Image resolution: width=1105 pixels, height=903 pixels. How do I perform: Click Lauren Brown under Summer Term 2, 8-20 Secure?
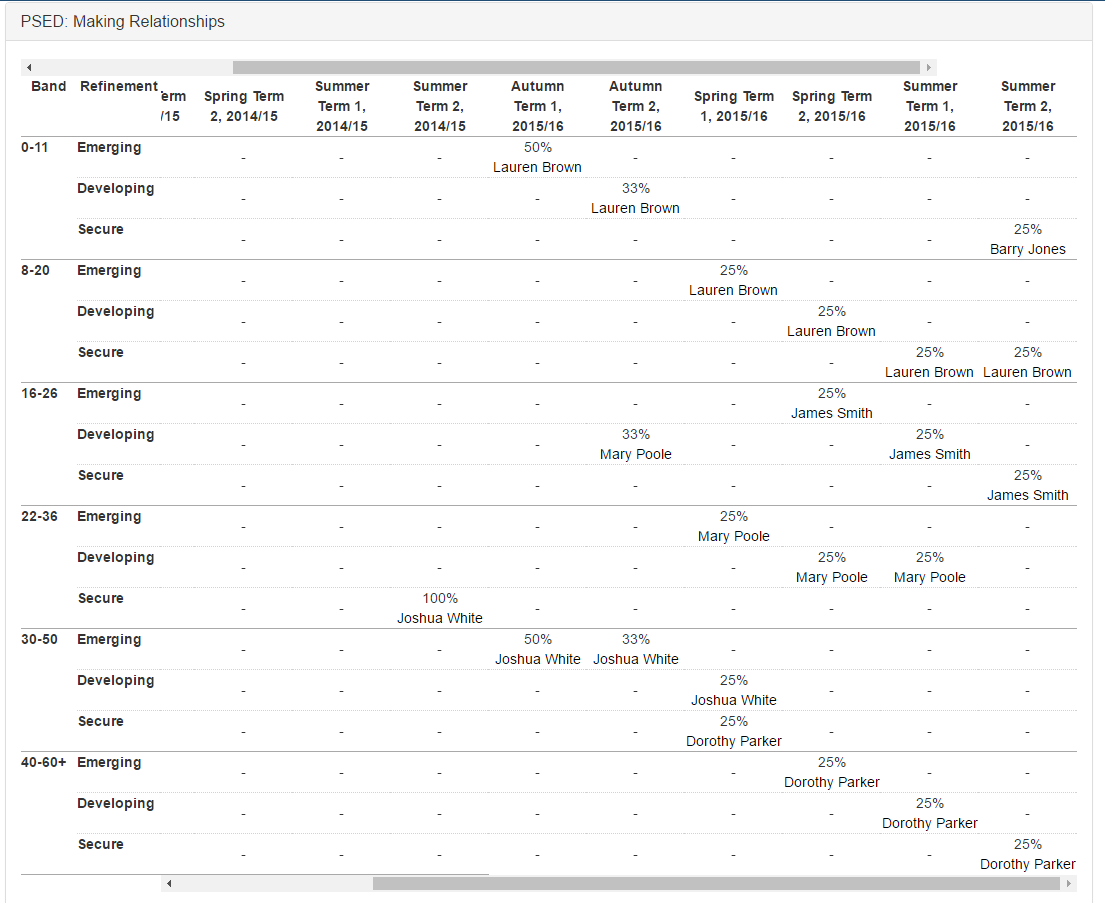pos(1027,372)
